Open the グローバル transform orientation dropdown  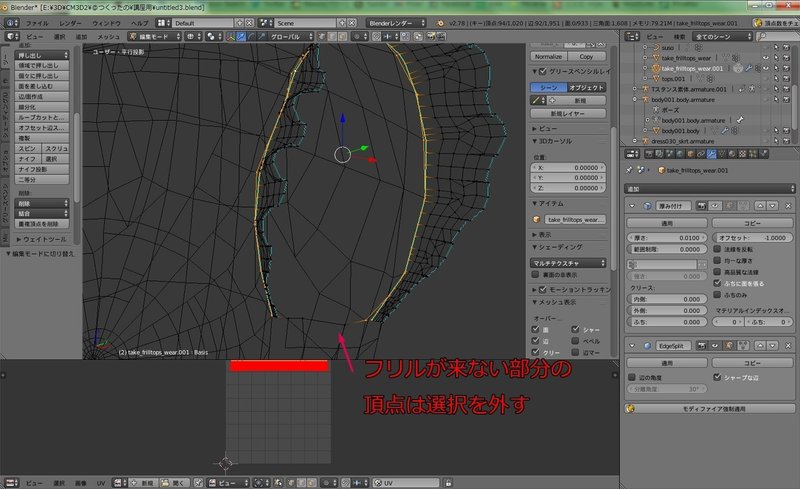coord(289,37)
